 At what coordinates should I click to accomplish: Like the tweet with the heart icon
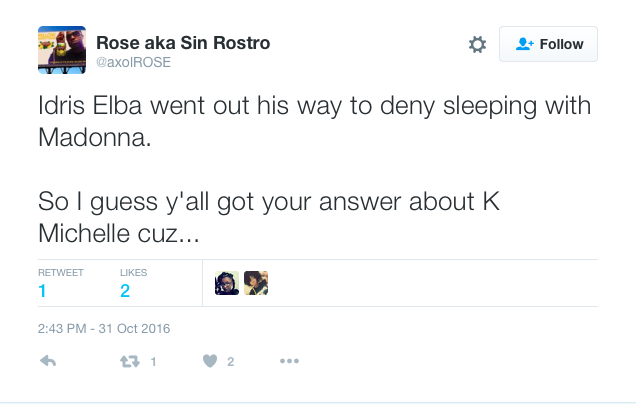pos(210,362)
